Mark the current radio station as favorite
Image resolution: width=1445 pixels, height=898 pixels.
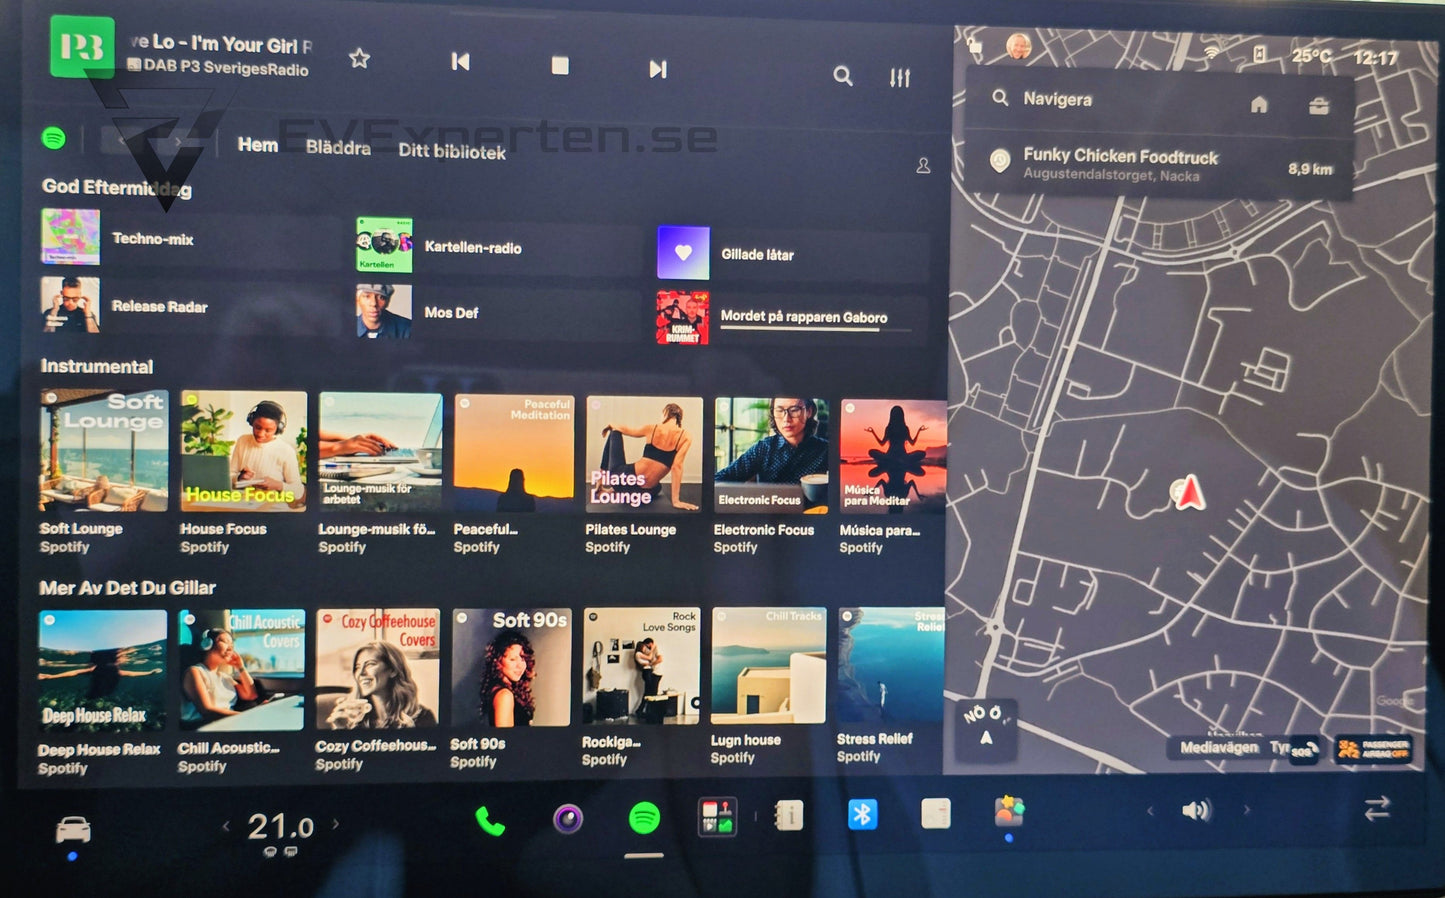coord(360,59)
